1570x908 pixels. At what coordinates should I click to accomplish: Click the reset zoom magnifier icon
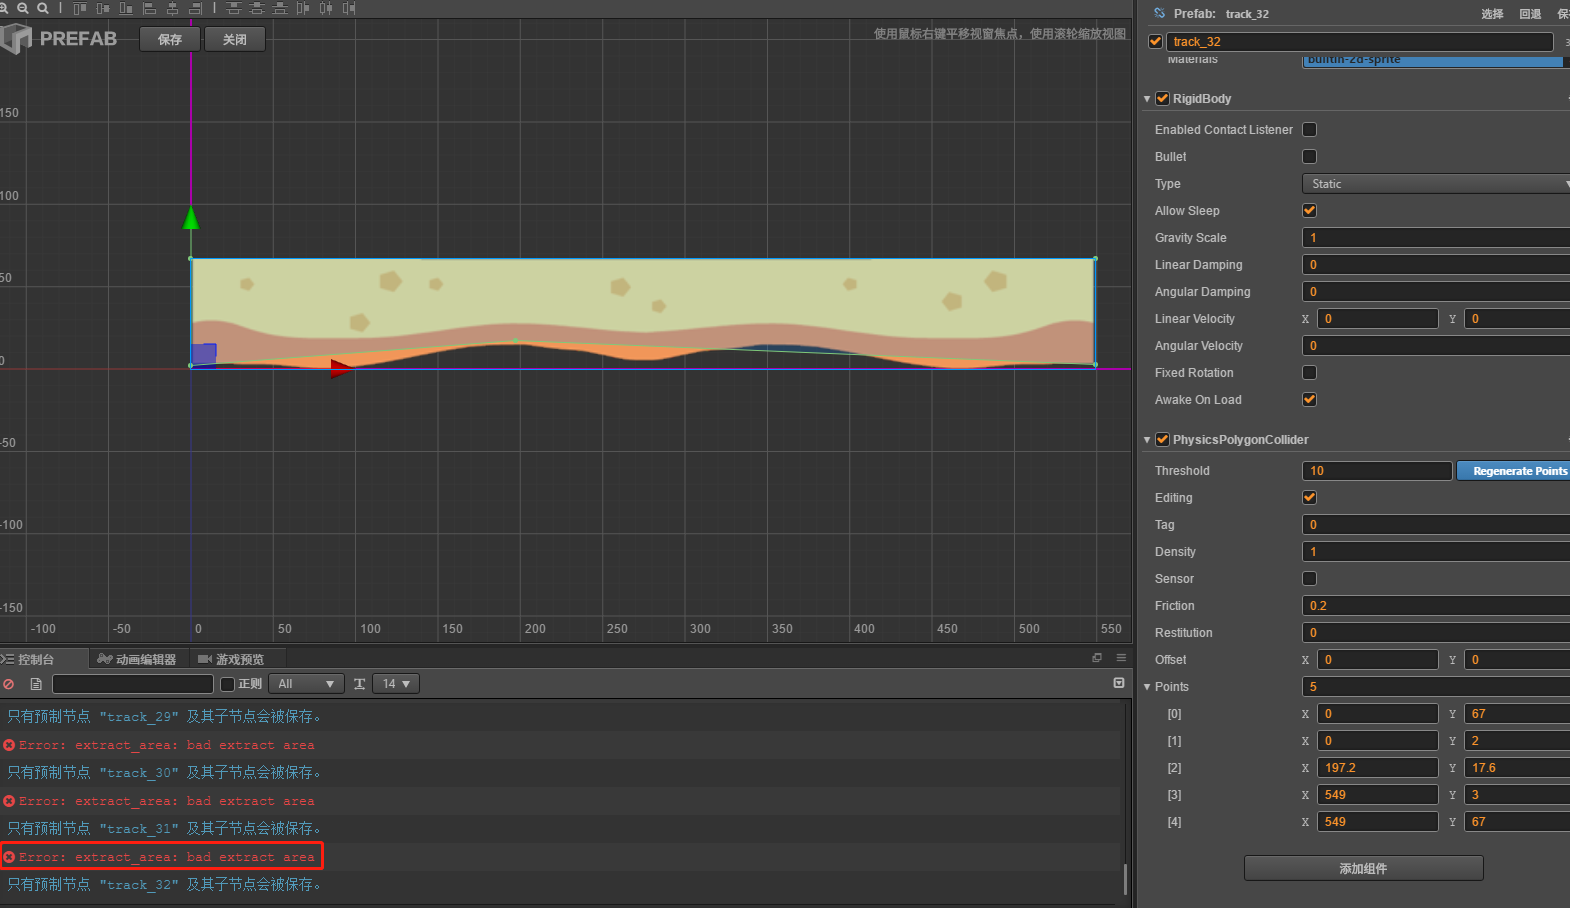tap(43, 8)
